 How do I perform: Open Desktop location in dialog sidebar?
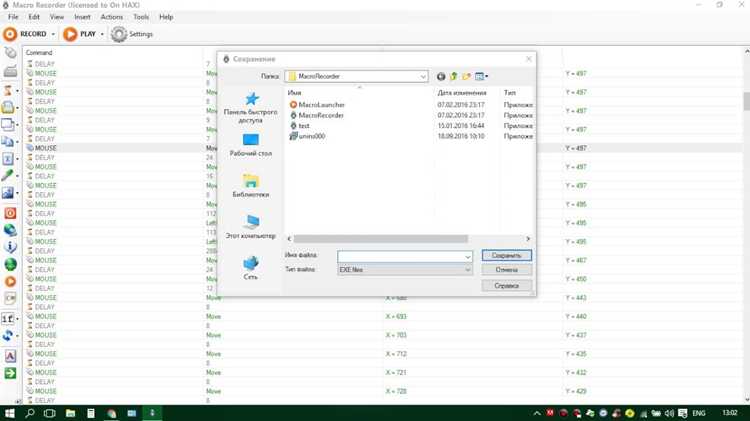251,145
